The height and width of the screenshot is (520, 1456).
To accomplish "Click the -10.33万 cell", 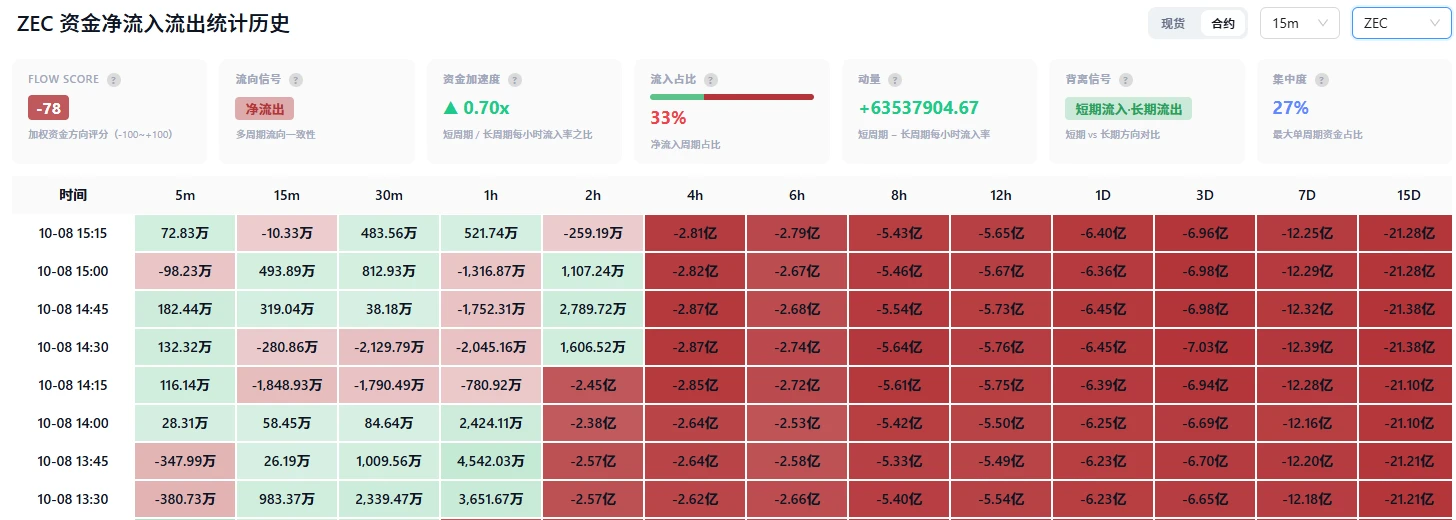I will 287,233.
